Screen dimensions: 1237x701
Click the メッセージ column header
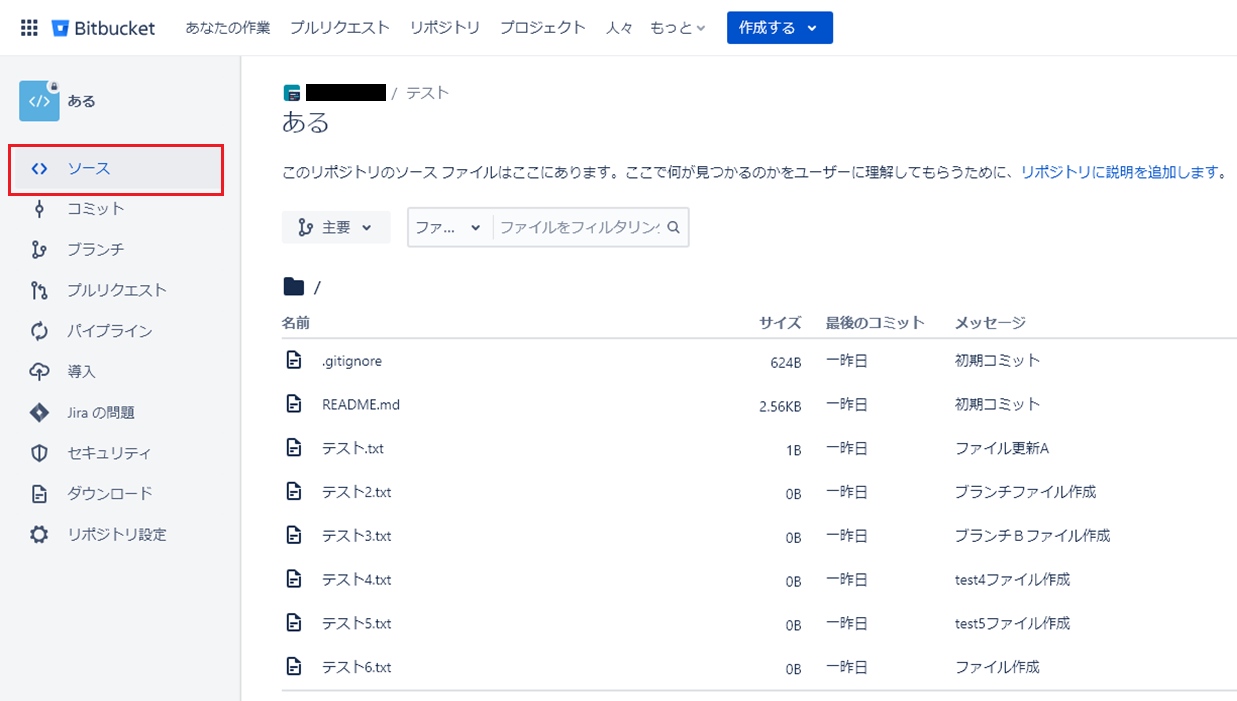[991, 322]
